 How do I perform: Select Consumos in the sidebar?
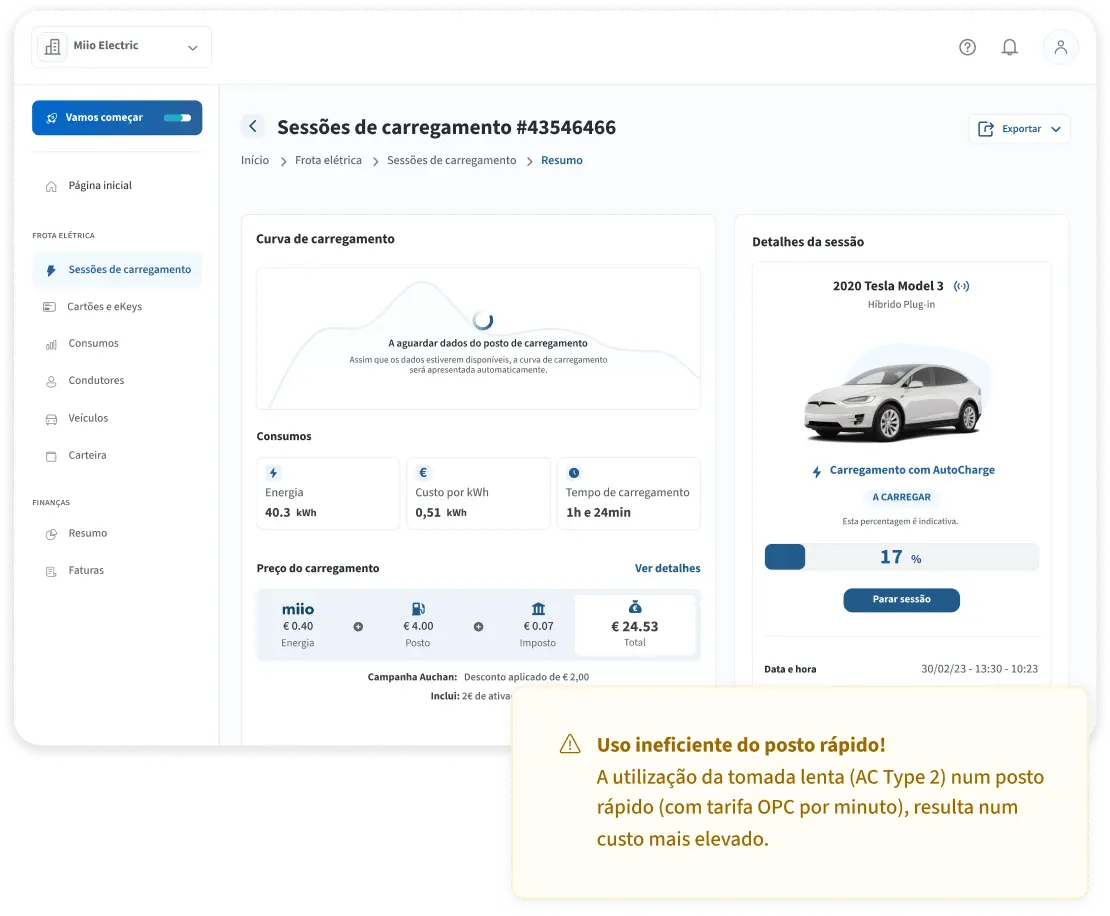pyautogui.click(x=93, y=344)
